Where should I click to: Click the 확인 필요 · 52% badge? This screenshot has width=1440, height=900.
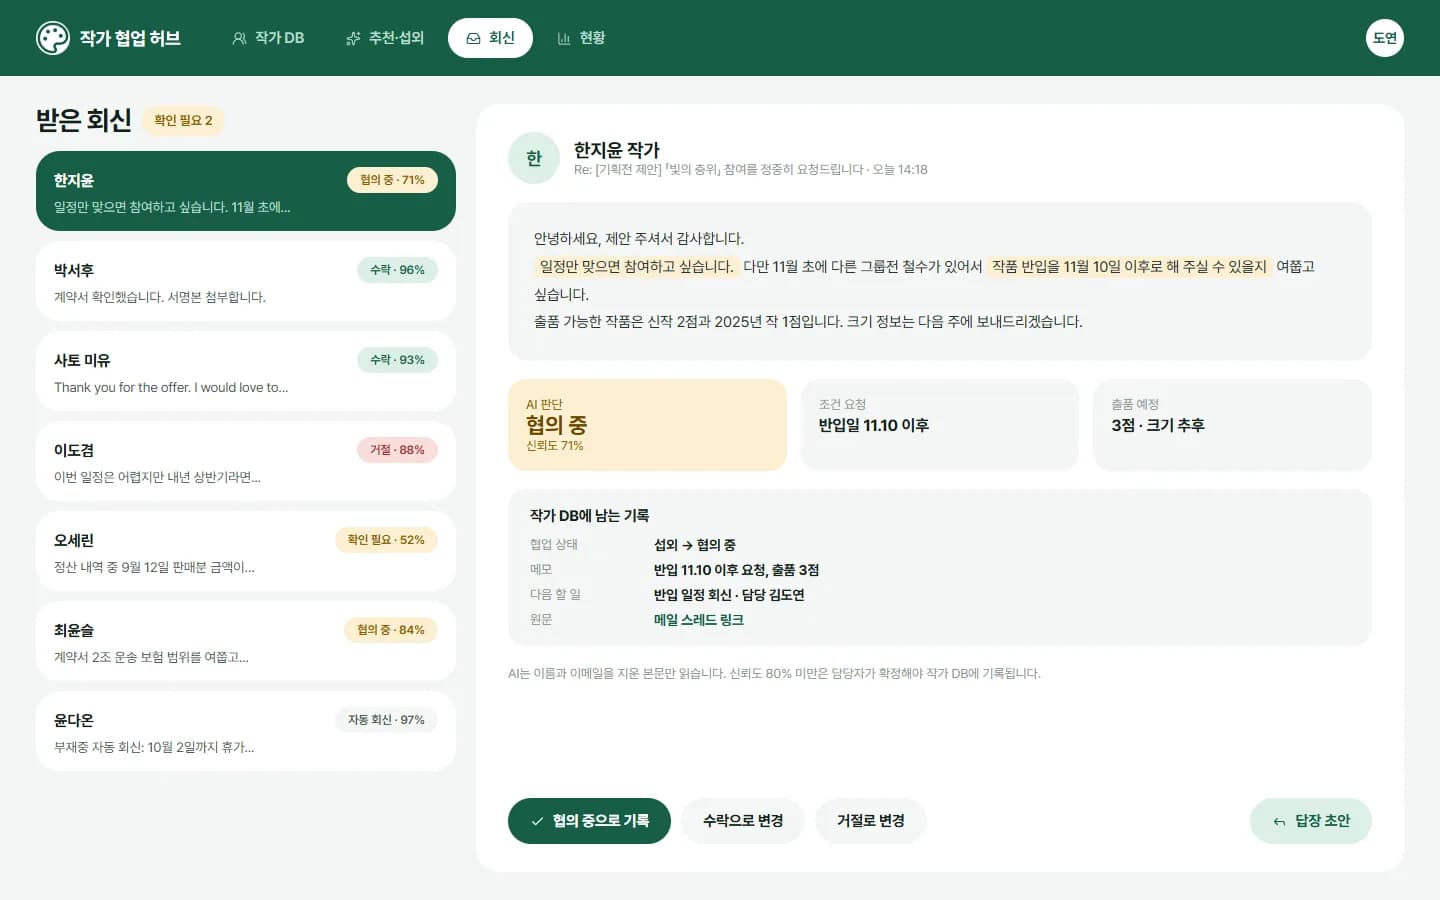(386, 540)
